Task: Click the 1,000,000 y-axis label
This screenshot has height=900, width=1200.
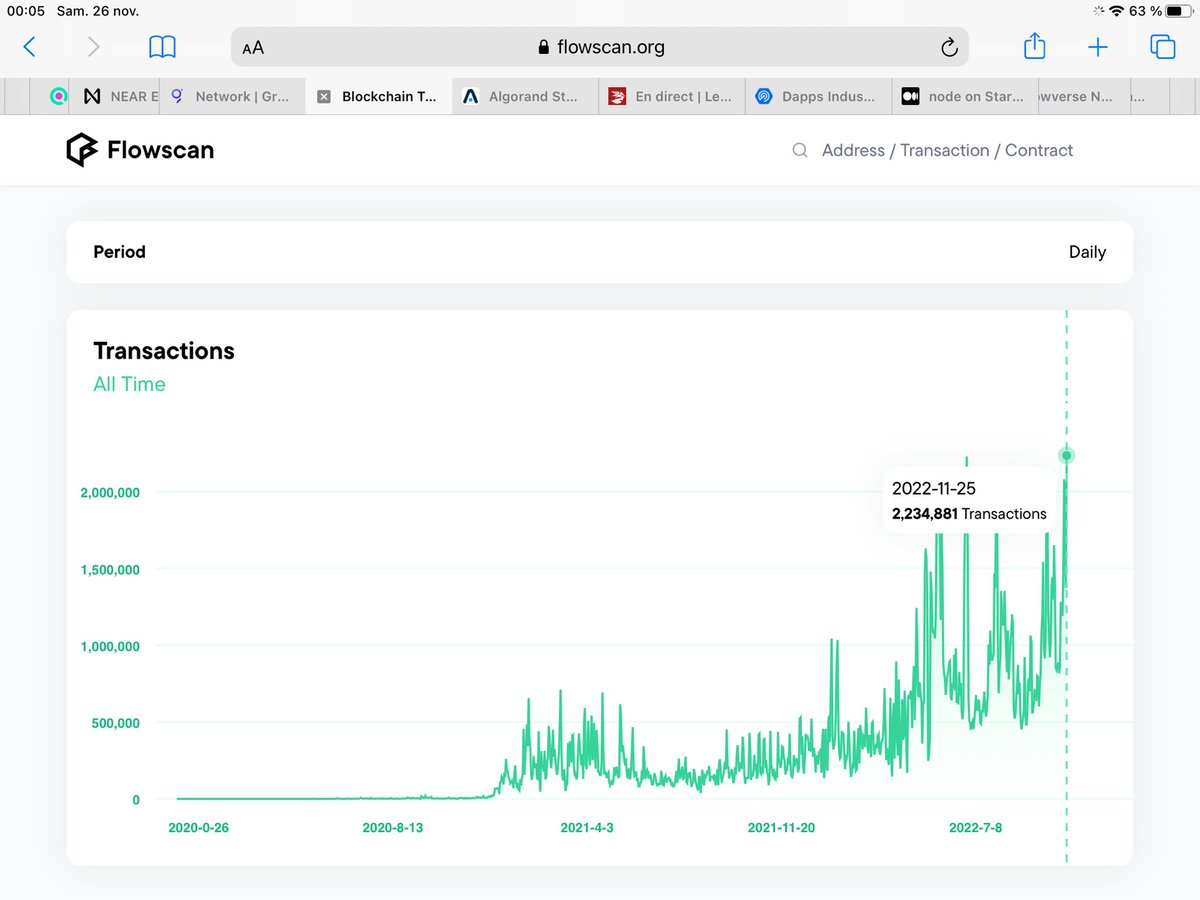Action: point(110,647)
